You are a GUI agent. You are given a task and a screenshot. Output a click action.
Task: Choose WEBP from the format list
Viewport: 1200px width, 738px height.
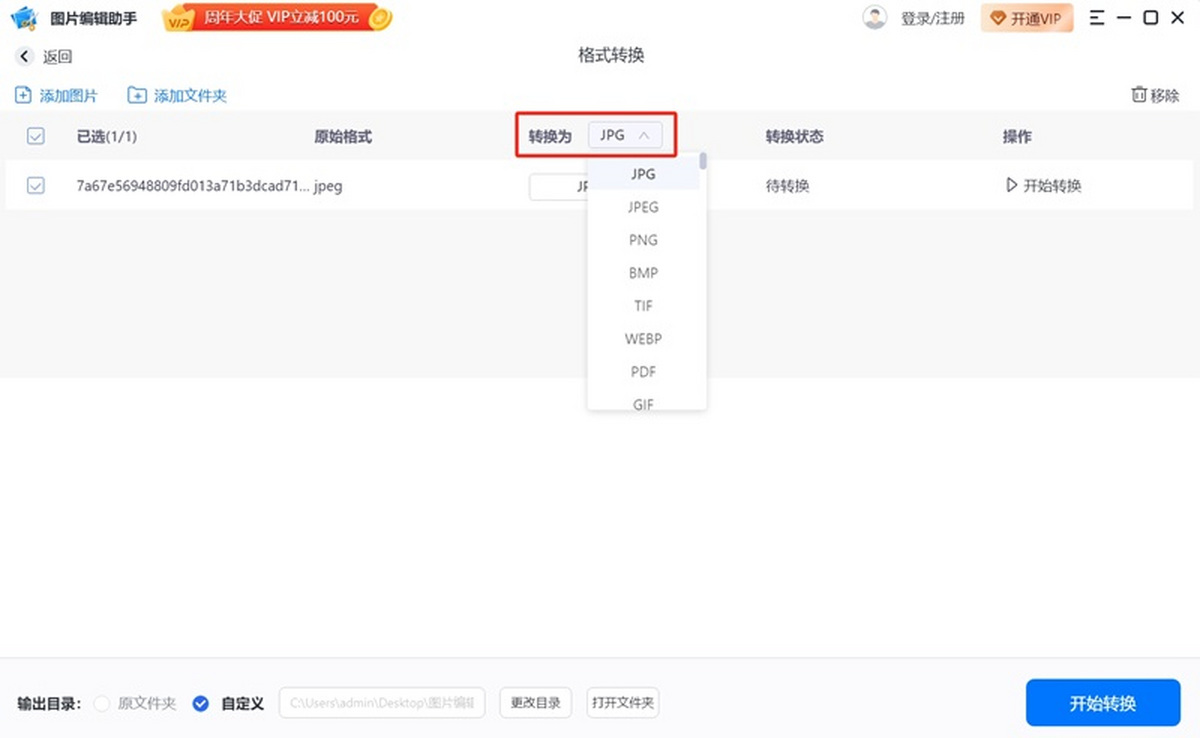(643, 339)
